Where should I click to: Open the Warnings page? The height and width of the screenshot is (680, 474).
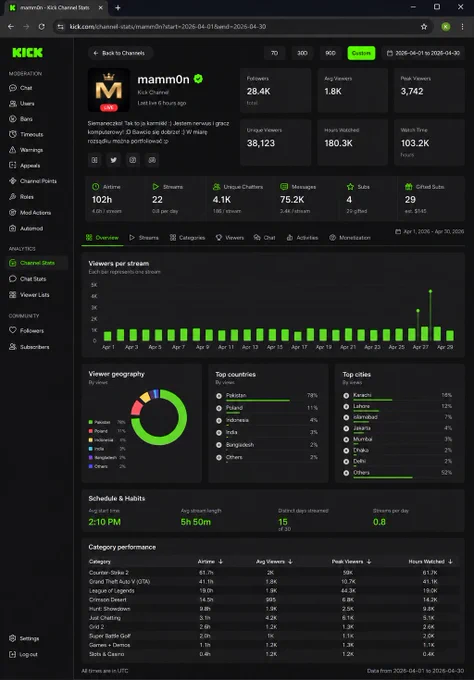click(26, 150)
